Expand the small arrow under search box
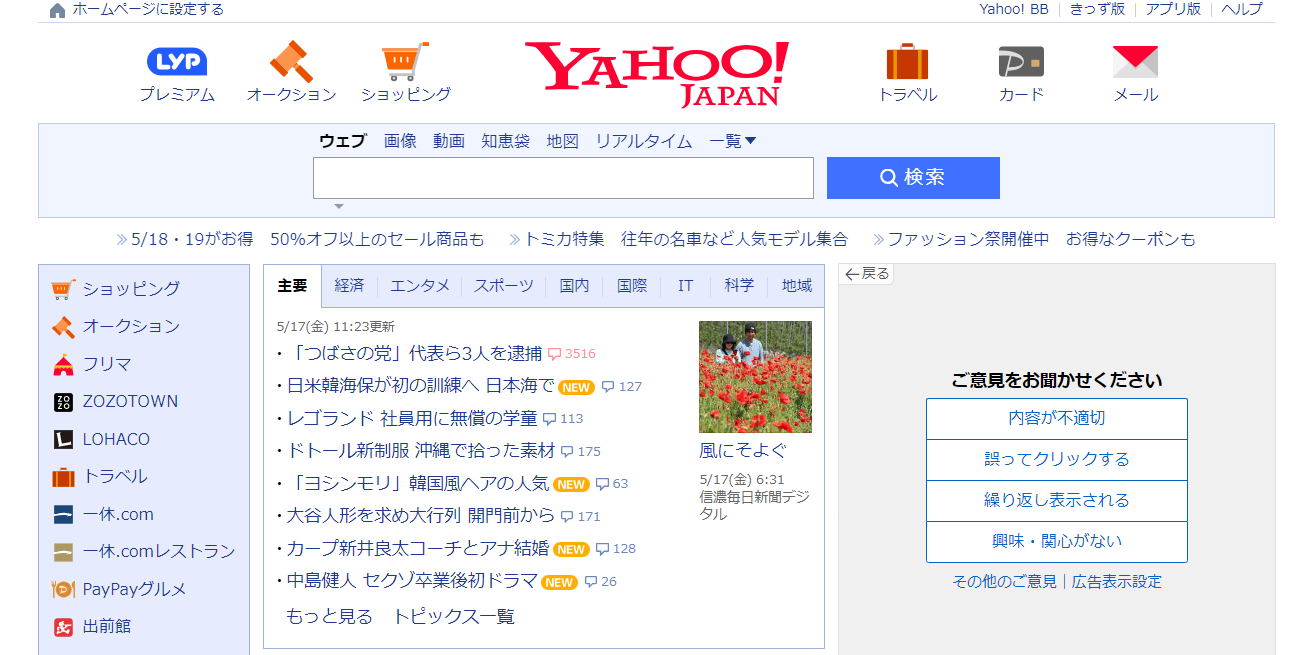1302x655 pixels. (x=339, y=206)
